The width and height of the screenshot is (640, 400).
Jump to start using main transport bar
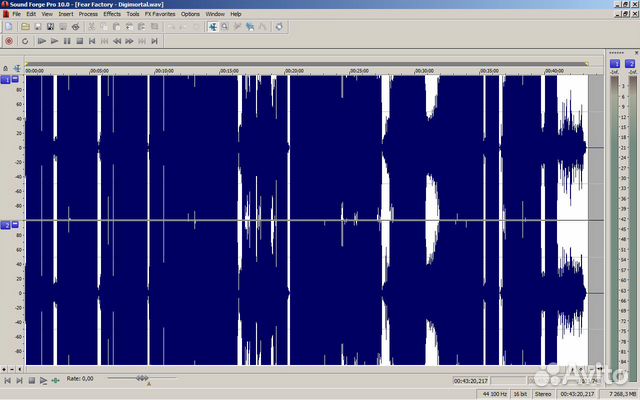point(92,41)
